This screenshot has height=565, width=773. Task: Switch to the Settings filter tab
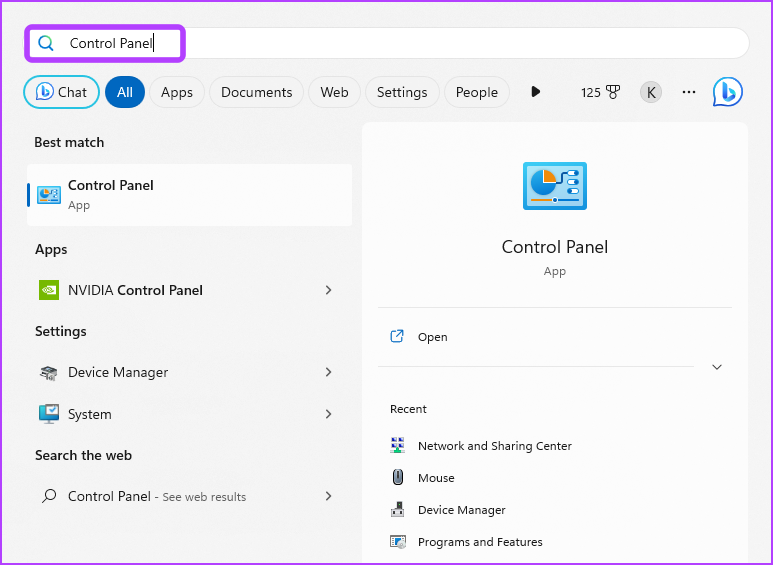pyautogui.click(x=402, y=92)
